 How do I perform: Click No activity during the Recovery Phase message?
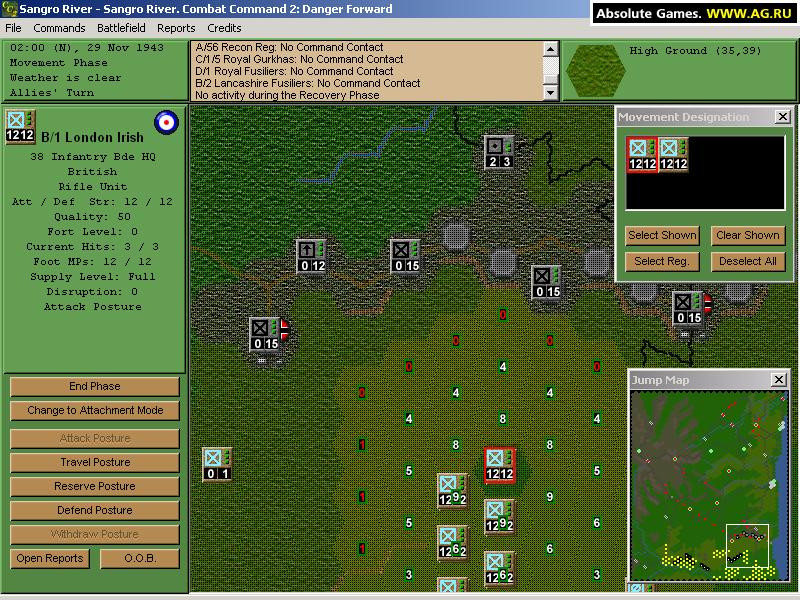point(287,95)
